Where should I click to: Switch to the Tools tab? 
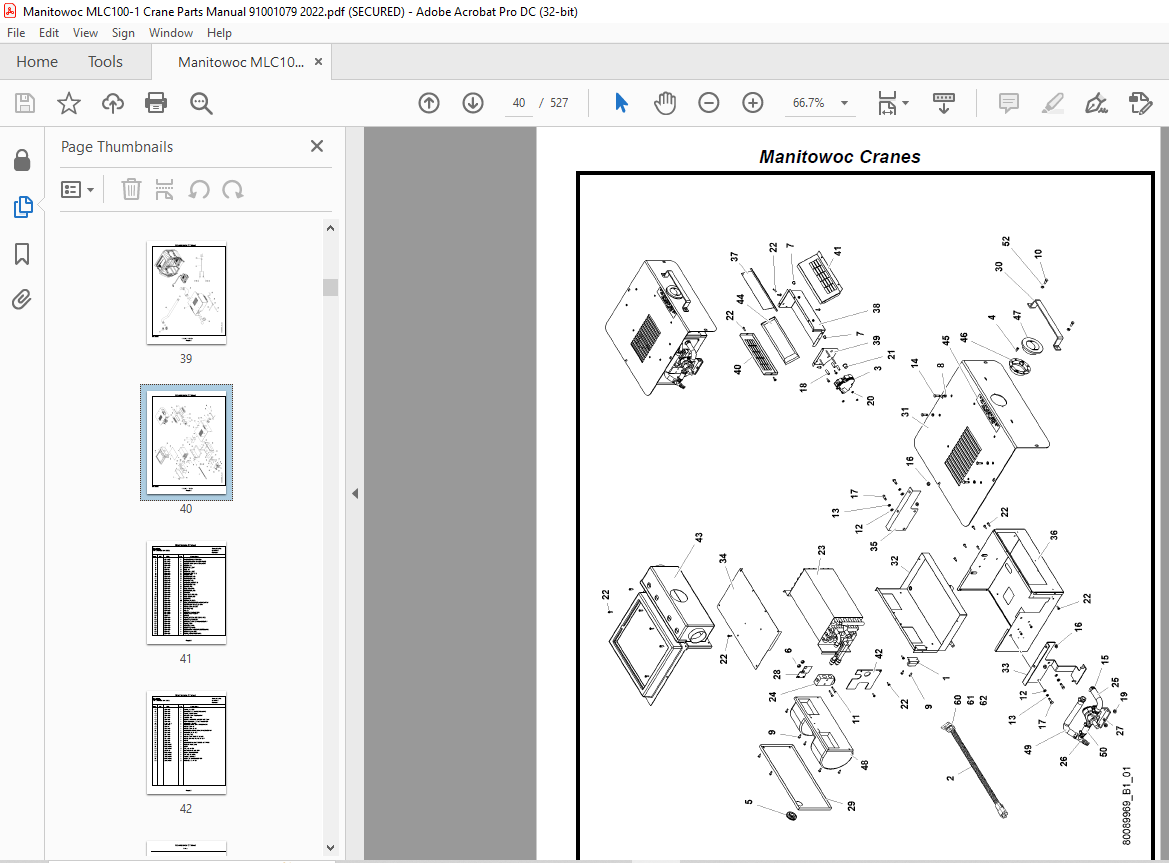tap(105, 62)
